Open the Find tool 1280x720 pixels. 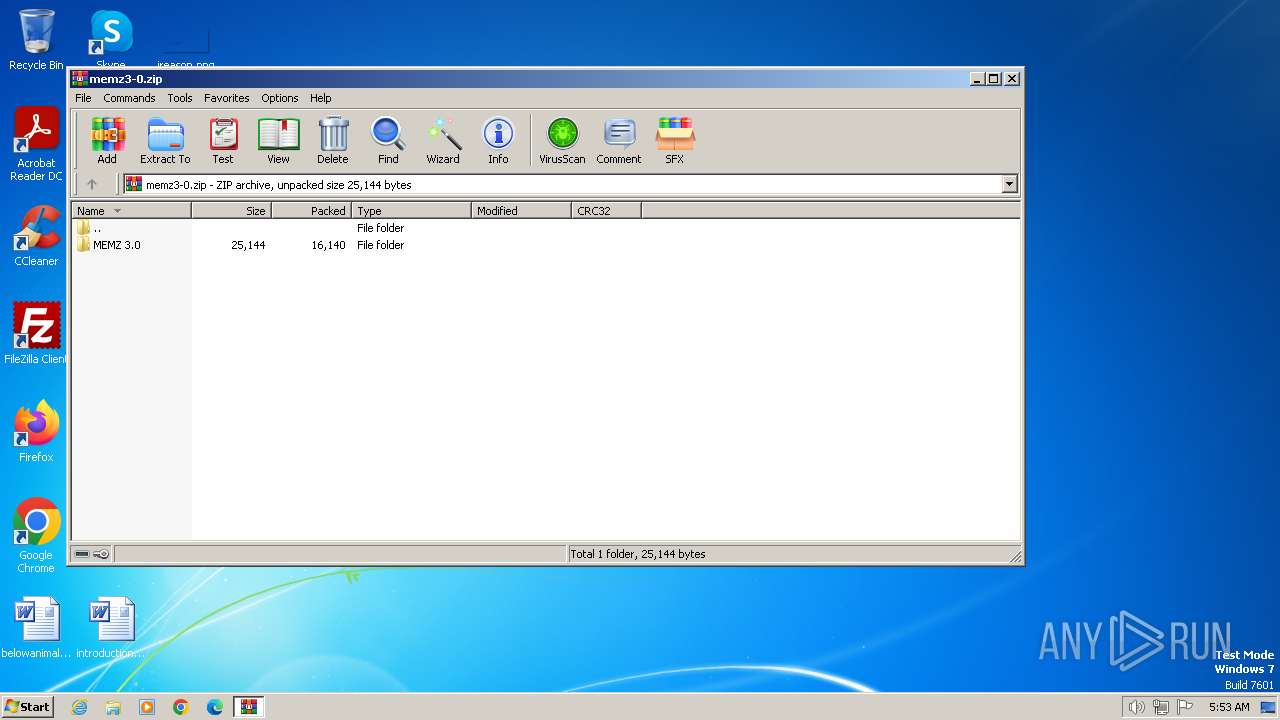[388, 140]
